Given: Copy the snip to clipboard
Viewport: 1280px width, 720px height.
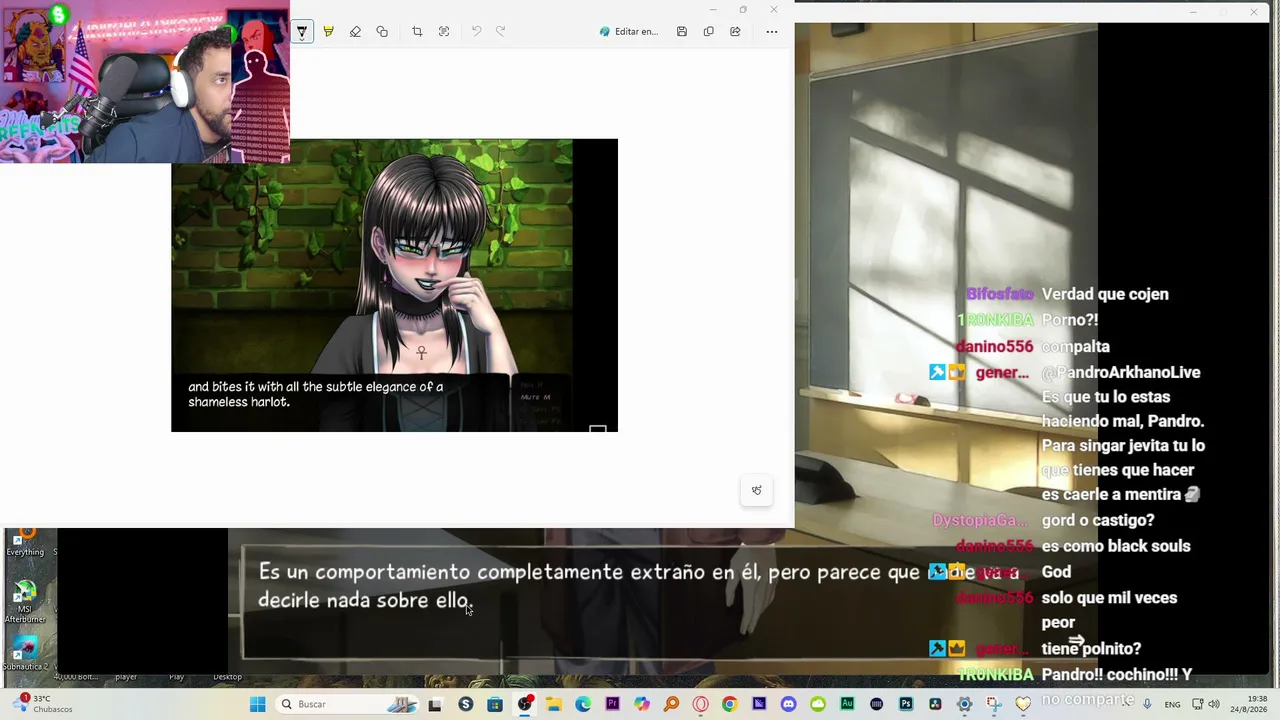Looking at the screenshot, I should pos(708,32).
